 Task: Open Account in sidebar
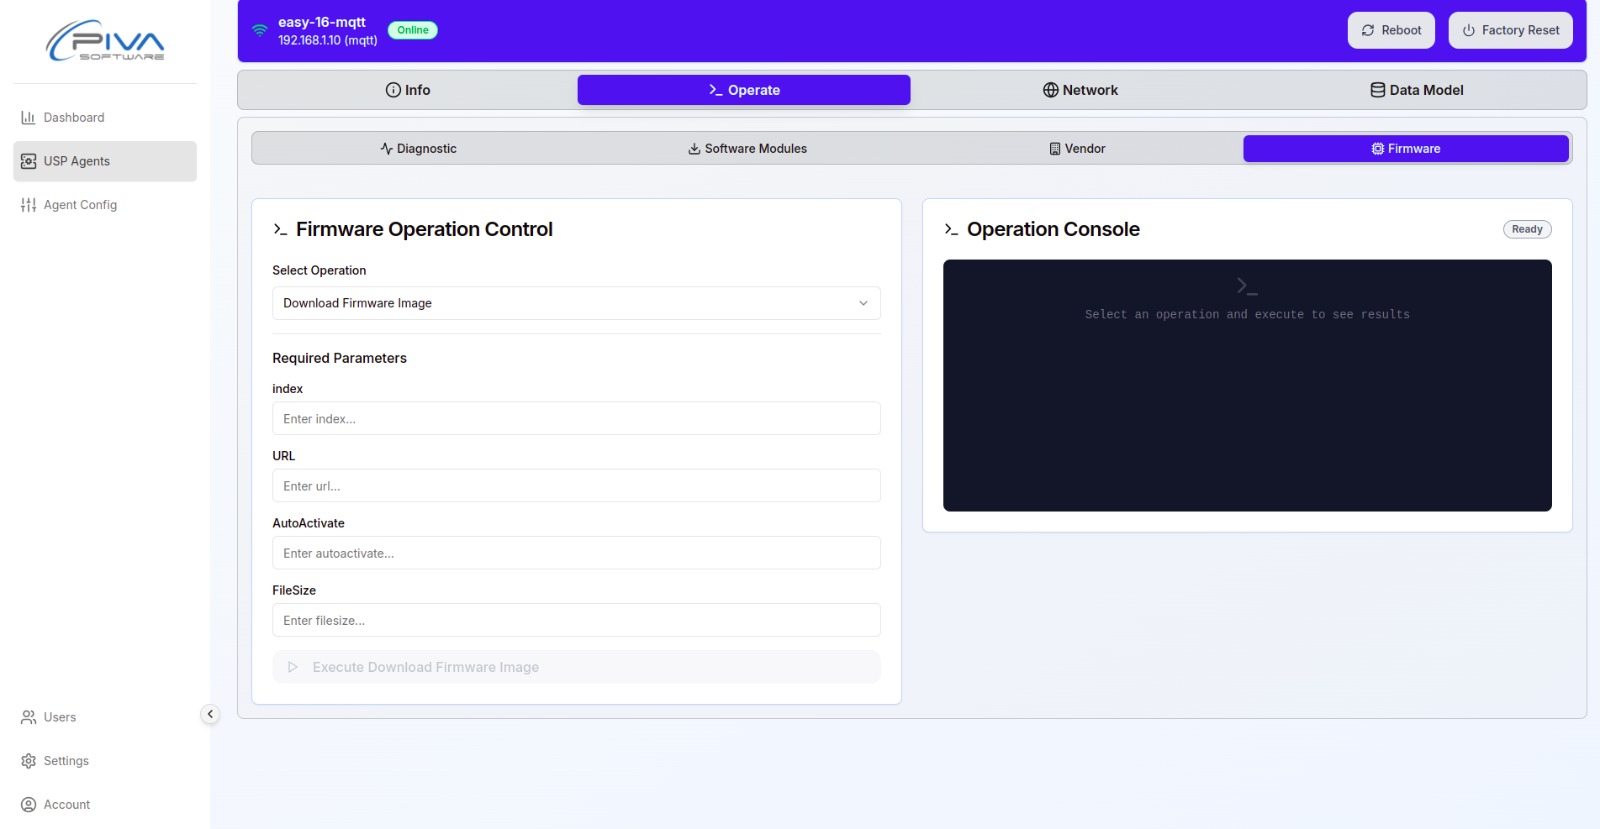pos(66,805)
